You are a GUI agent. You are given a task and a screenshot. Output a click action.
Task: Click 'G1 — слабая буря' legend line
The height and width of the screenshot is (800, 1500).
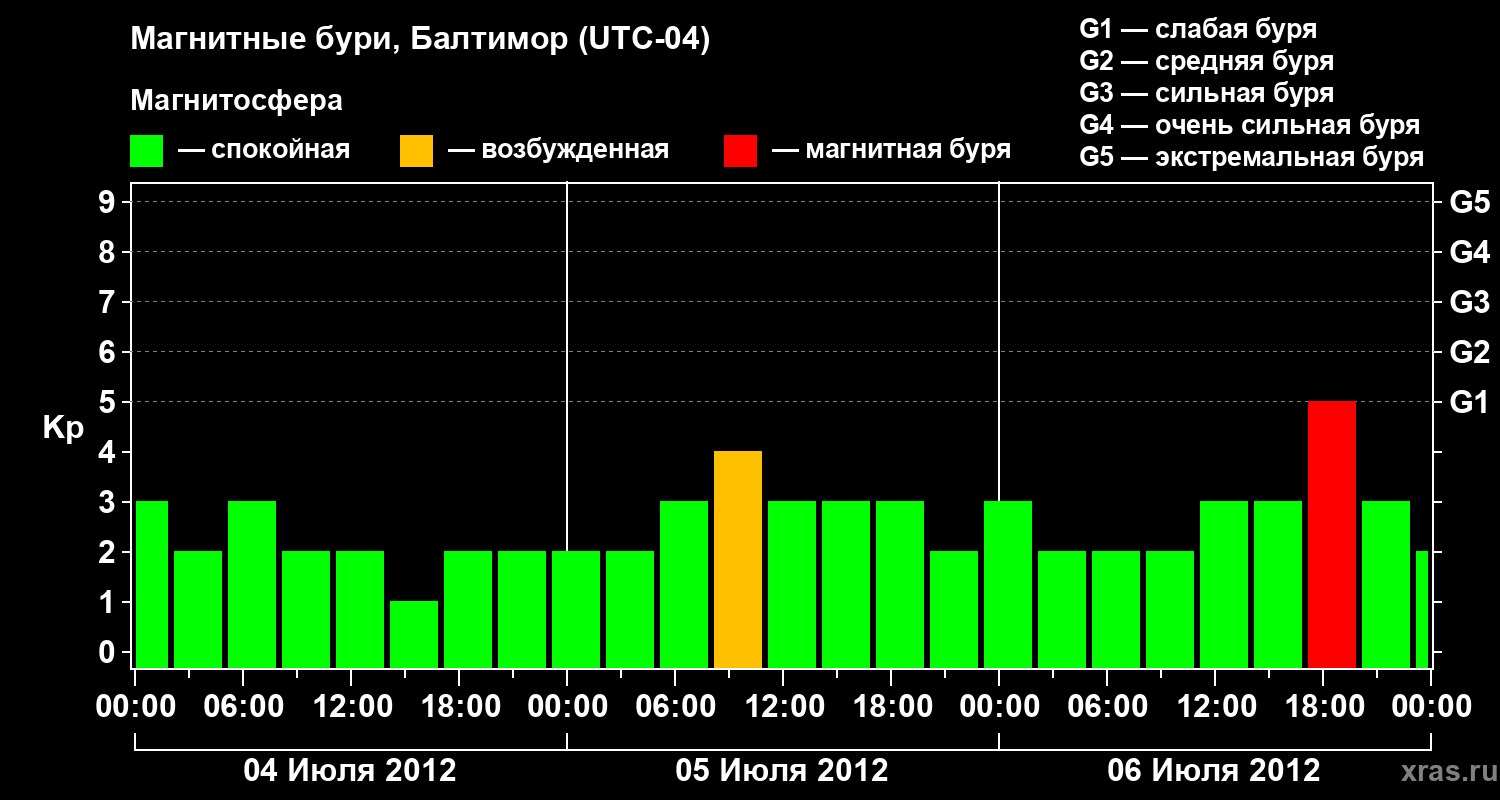pyautogui.click(x=1198, y=29)
